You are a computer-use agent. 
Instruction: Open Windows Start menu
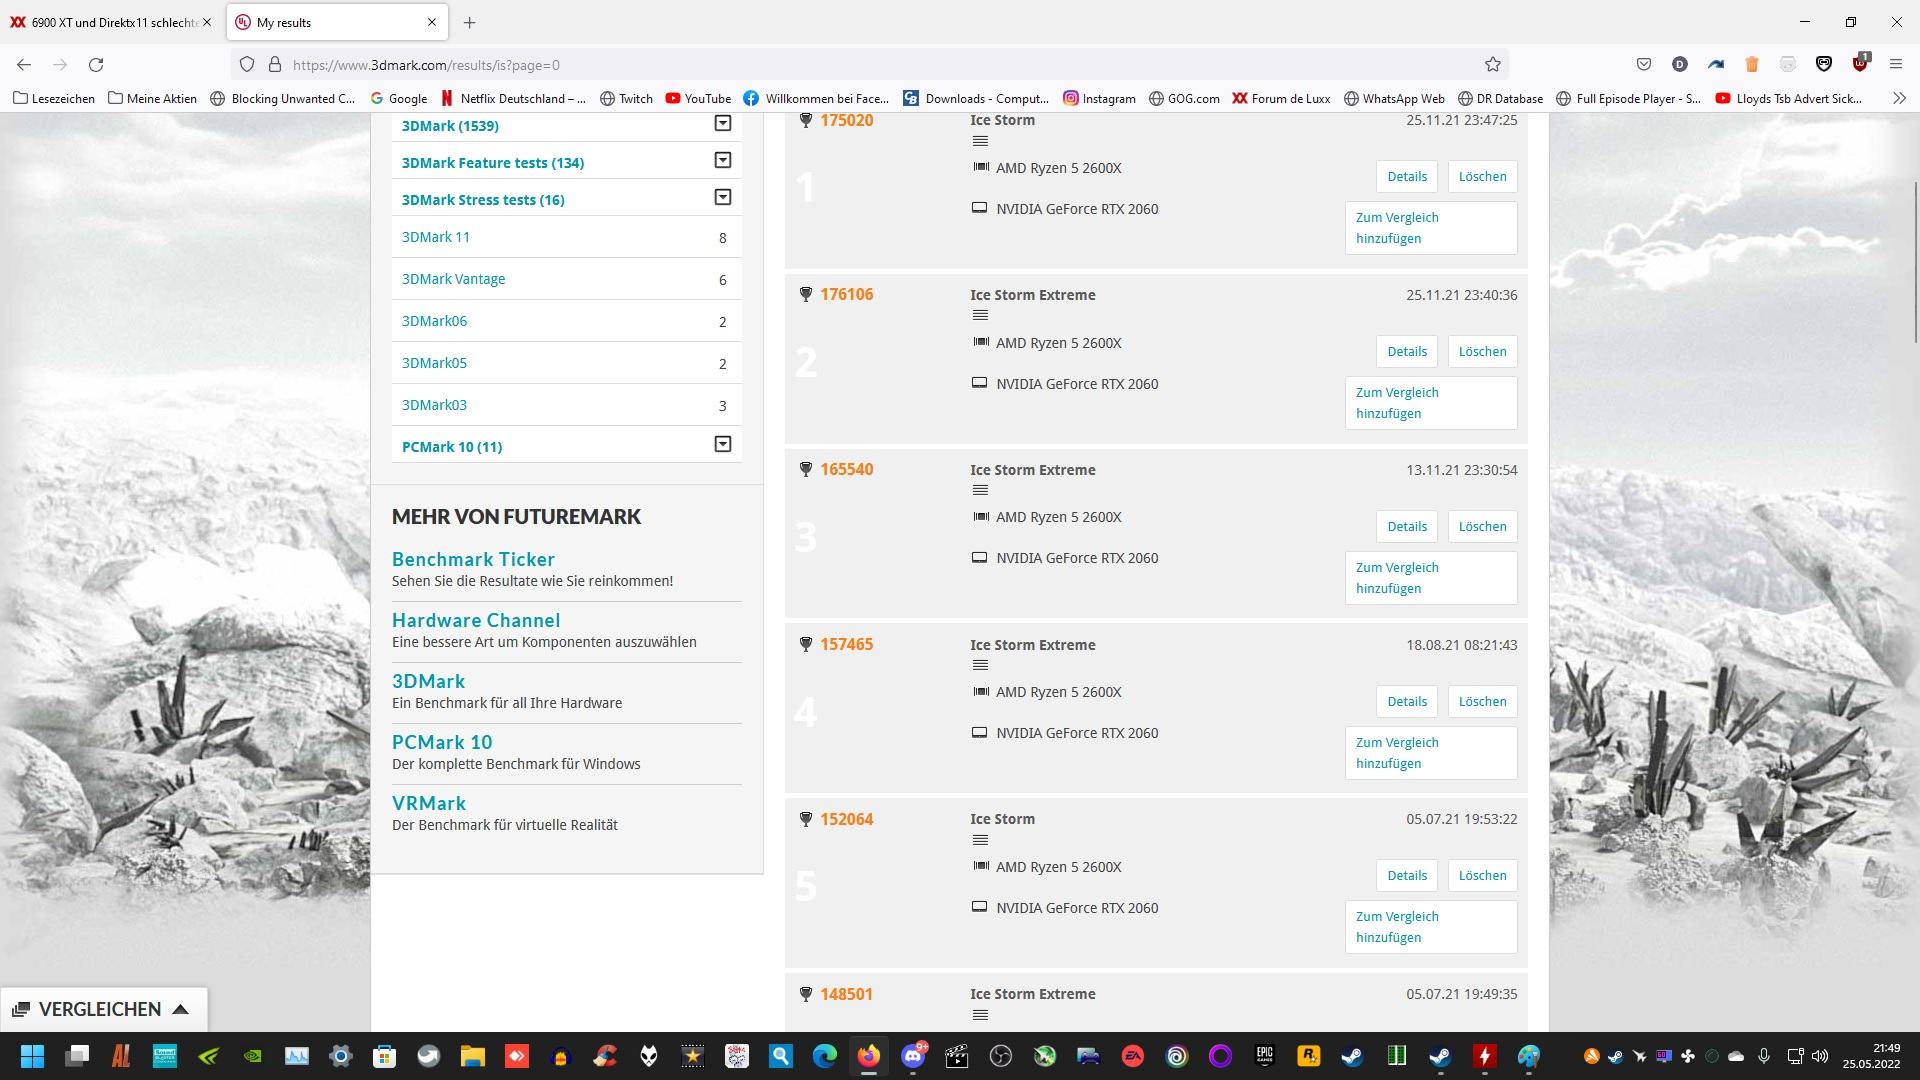pyautogui.click(x=32, y=1056)
